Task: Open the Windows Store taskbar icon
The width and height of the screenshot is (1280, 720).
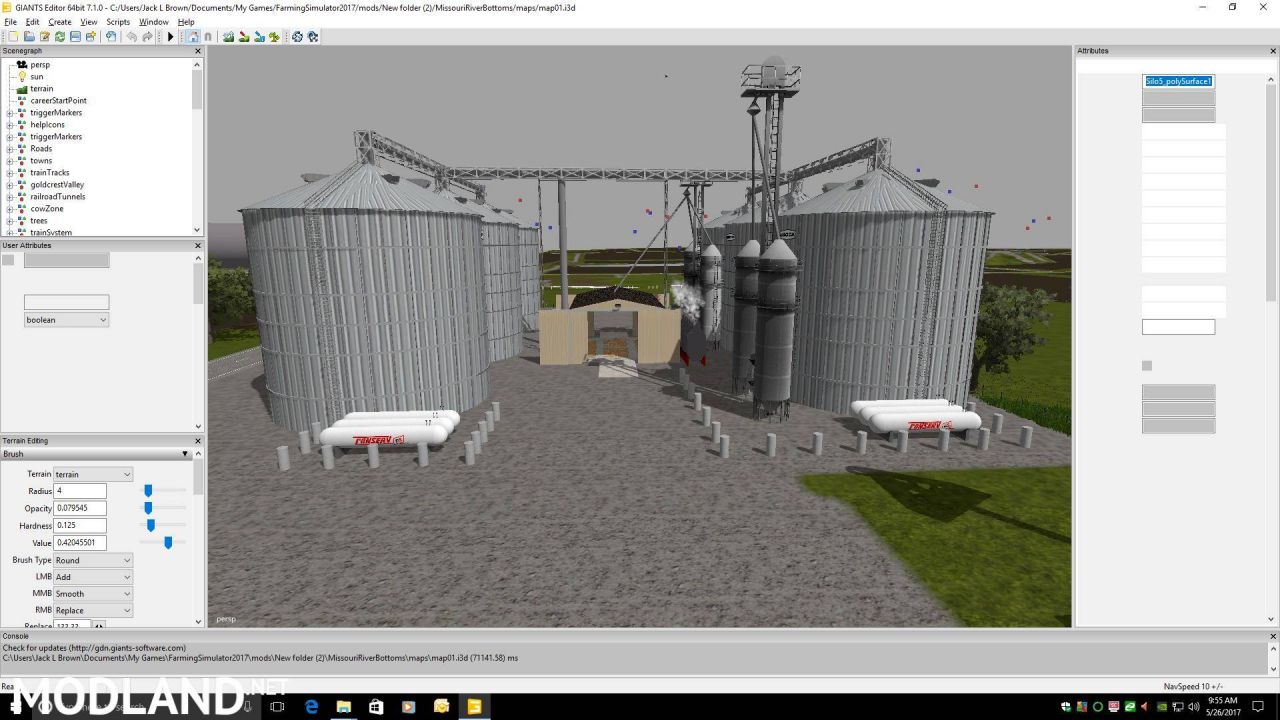Action: tap(376, 707)
